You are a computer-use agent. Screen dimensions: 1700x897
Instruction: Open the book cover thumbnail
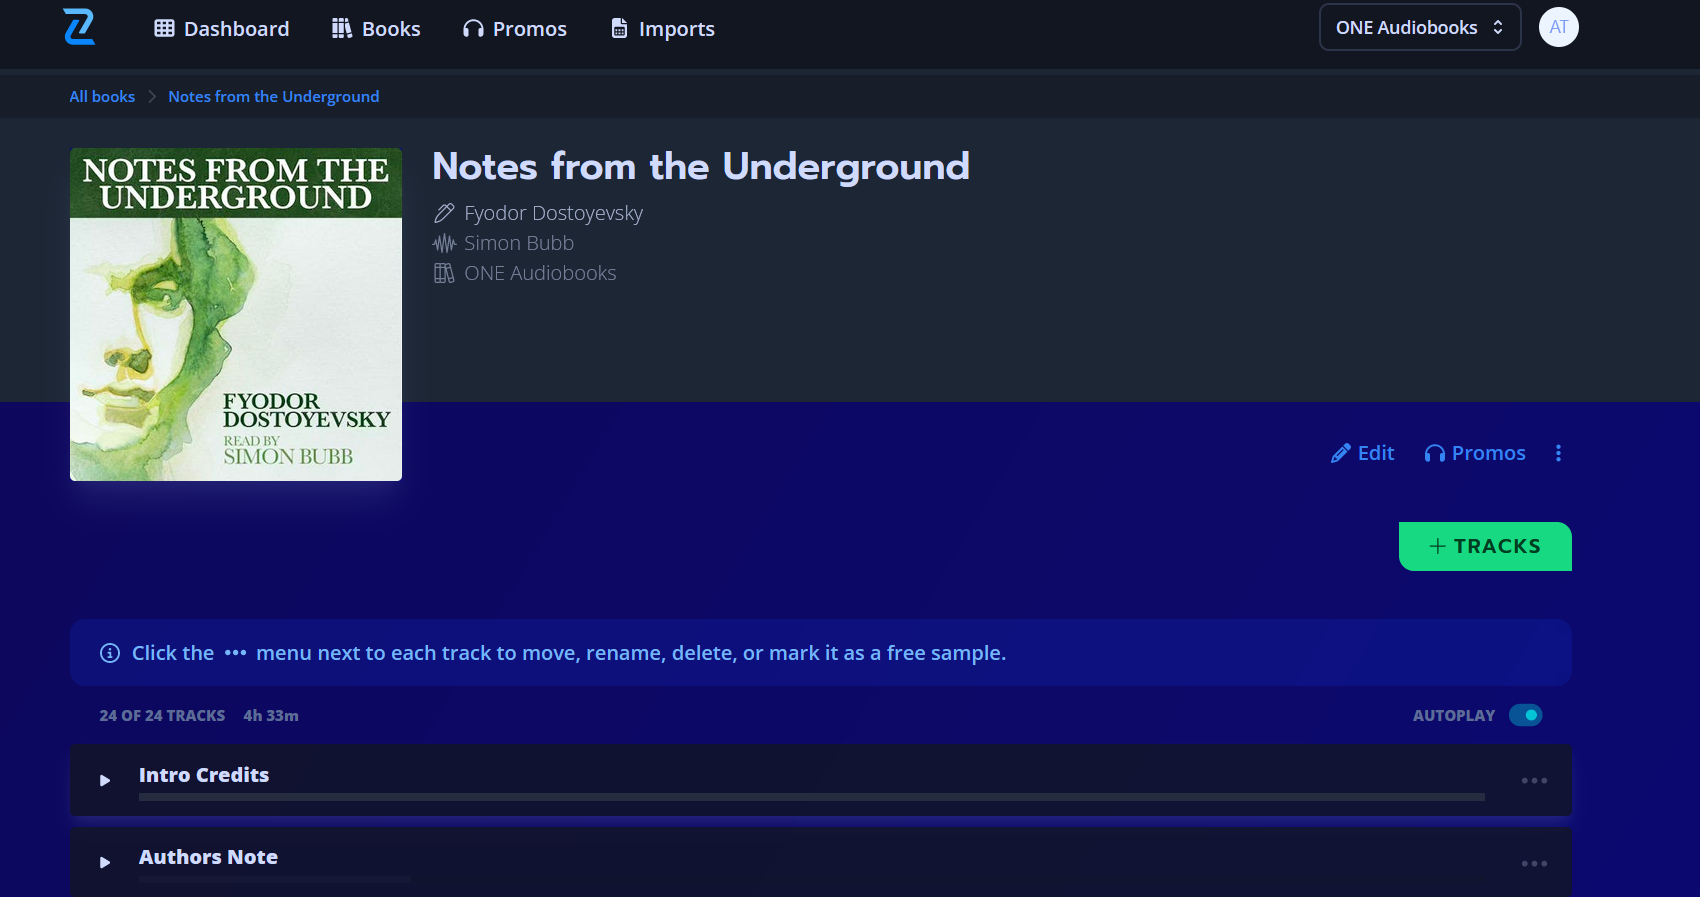pos(236,314)
